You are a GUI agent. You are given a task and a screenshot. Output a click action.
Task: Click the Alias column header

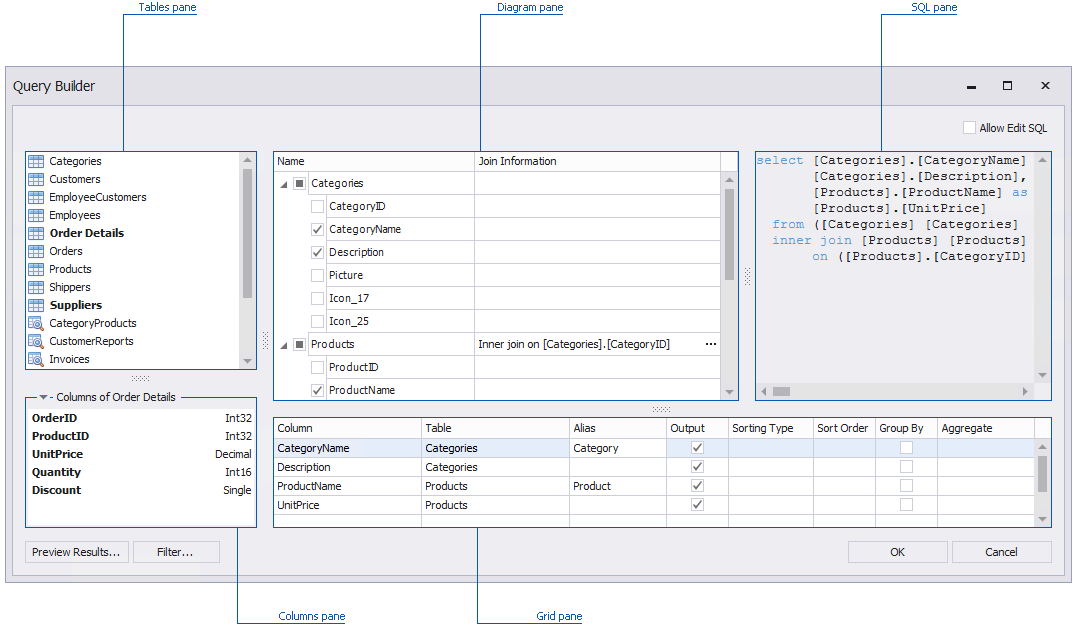tap(618, 428)
